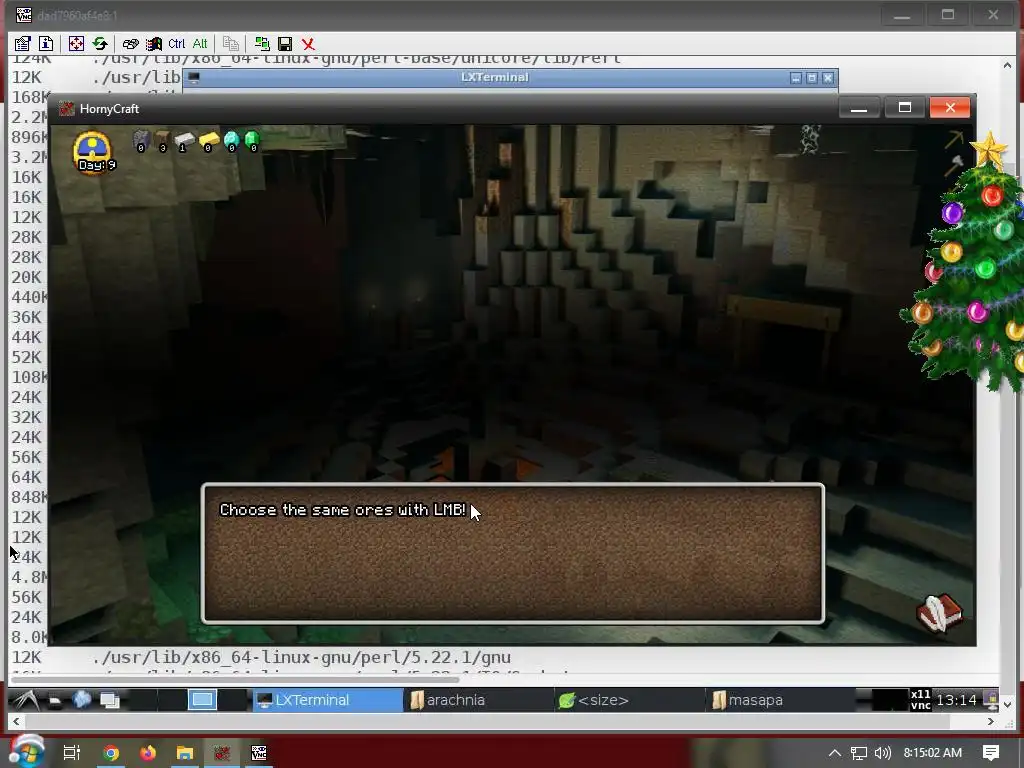The height and width of the screenshot is (768, 1024).
Task: Open the red journal book in game
Action: (x=940, y=613)
